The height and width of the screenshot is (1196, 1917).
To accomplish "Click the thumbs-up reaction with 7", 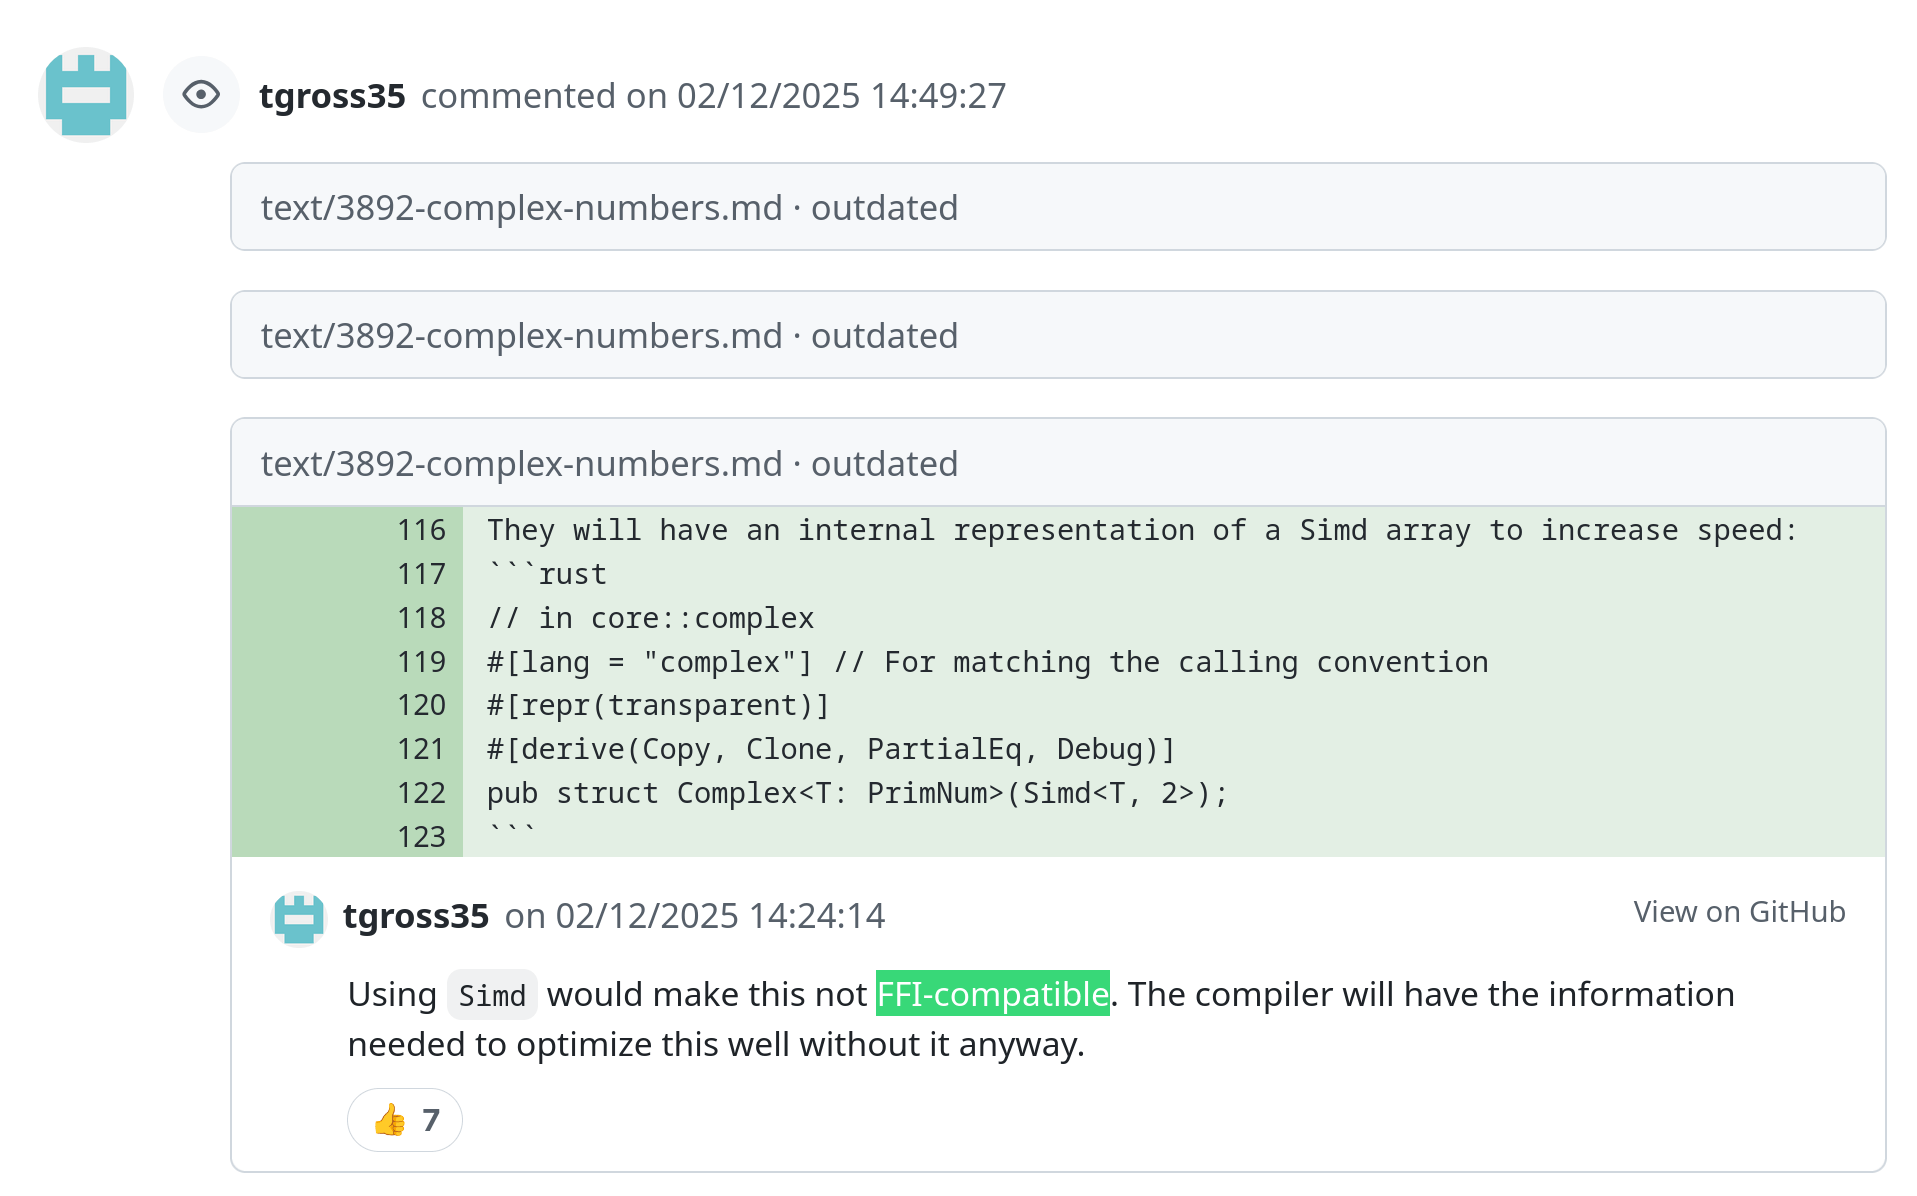I will point(405,1120).
